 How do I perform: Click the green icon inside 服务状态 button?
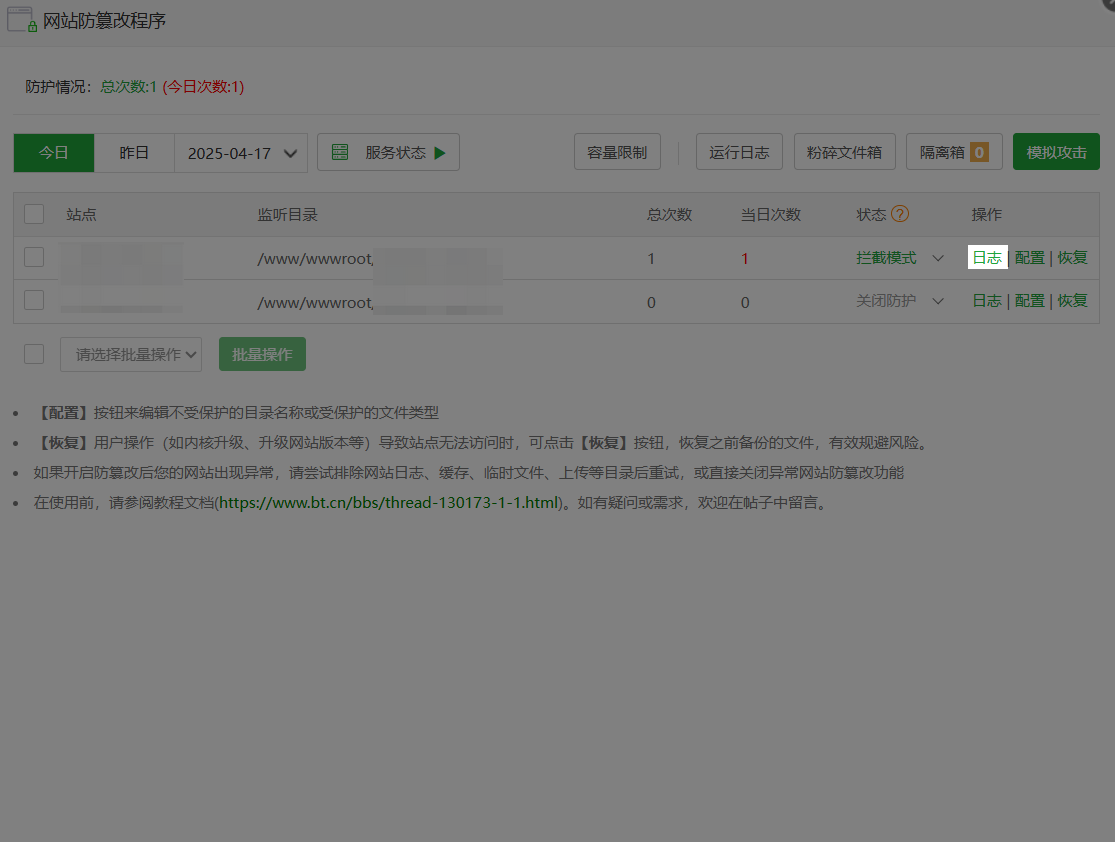pos(340,151)
